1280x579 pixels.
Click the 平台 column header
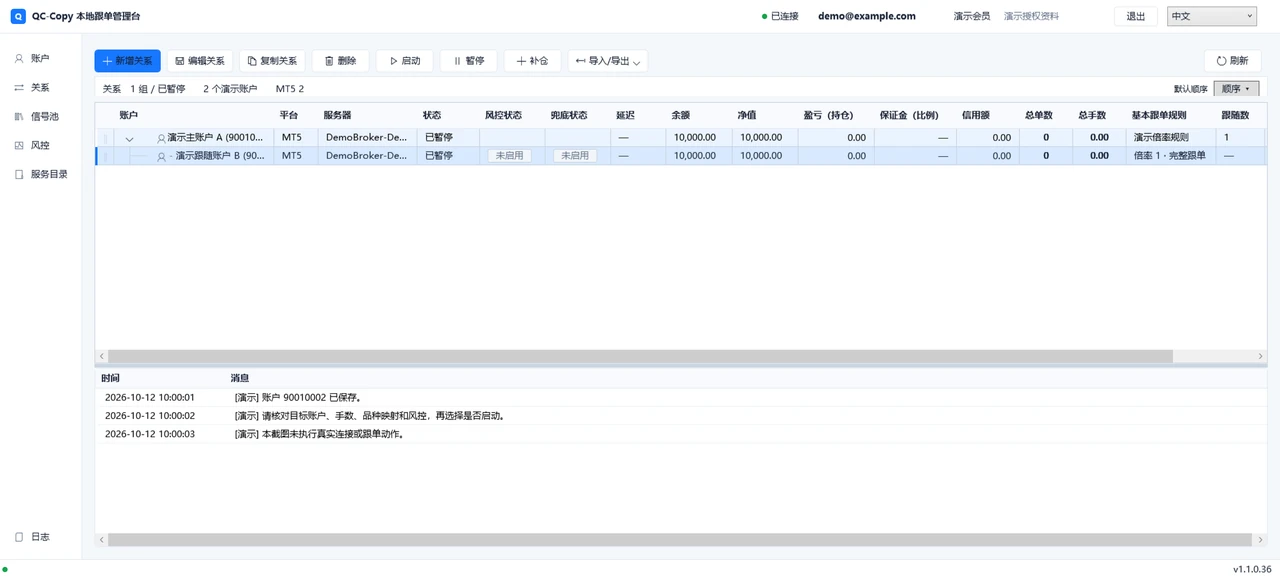click(289, 115)
